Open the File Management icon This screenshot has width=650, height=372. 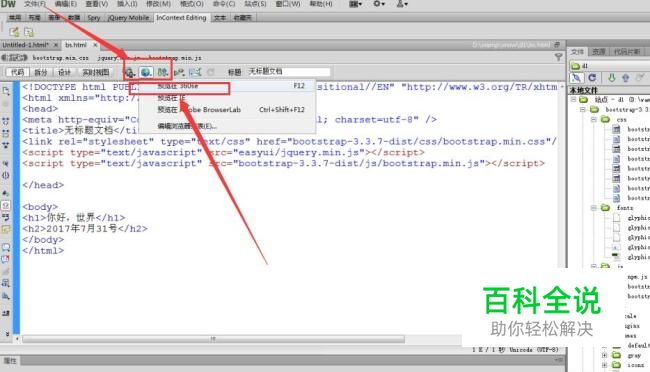(x=162, y=73)
